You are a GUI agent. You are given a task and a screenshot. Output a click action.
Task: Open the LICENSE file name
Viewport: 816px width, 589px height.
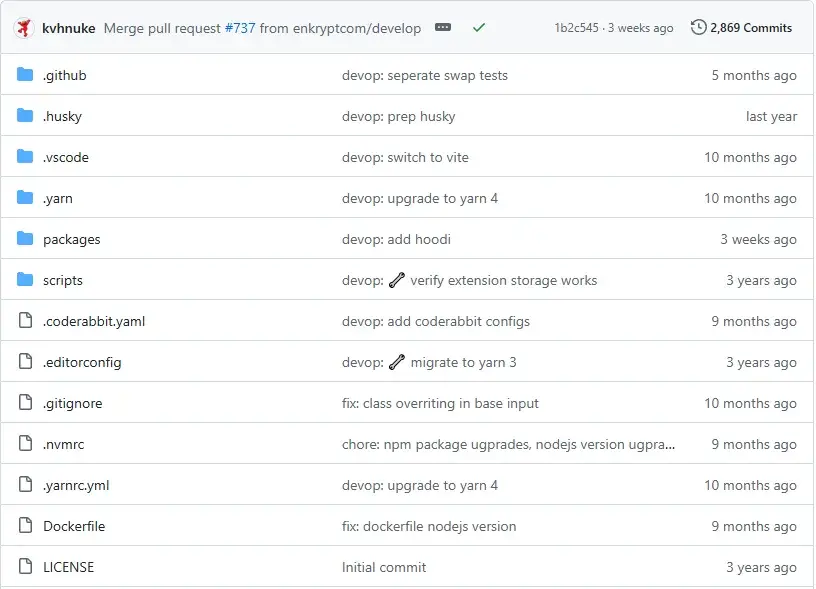(x=69, y=567)
